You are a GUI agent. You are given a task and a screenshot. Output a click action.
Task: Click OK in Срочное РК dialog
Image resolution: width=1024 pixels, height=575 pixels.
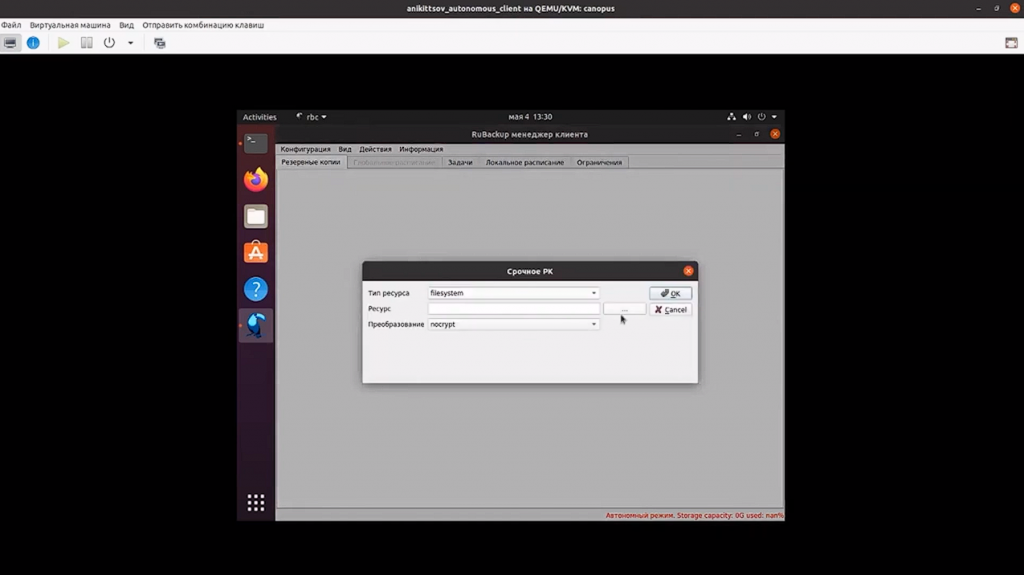(x=671, y=293)
